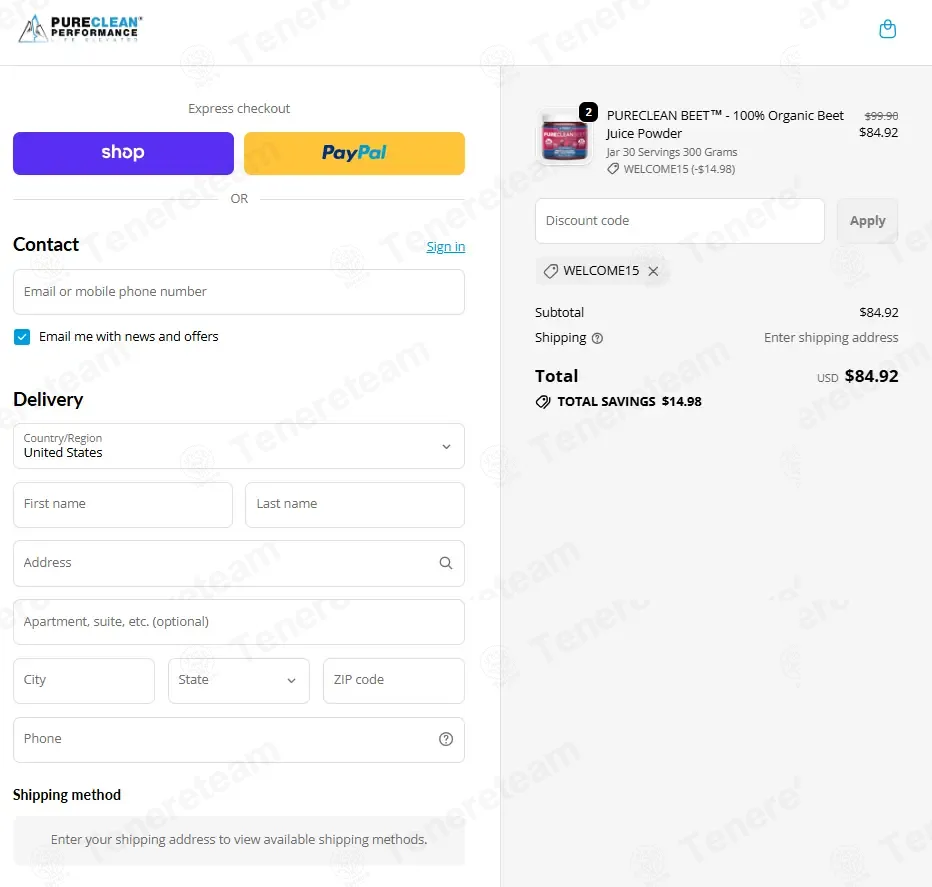
Task: Expand the State dropdown
Action: click(238, 681)
